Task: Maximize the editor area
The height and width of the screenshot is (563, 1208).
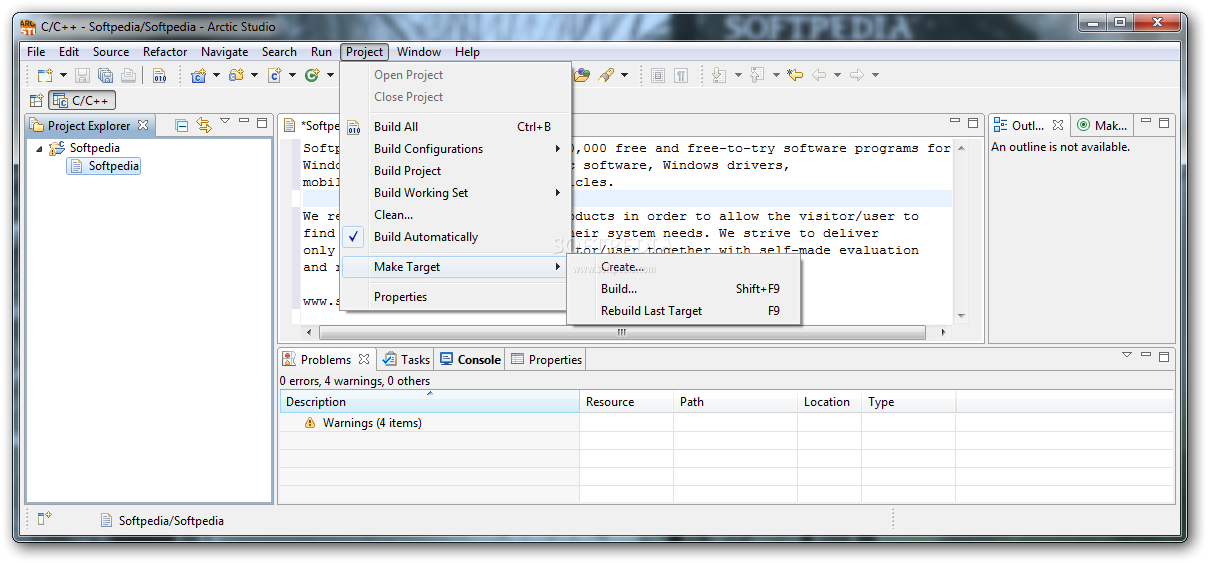Action: click(x=973, y=123)
